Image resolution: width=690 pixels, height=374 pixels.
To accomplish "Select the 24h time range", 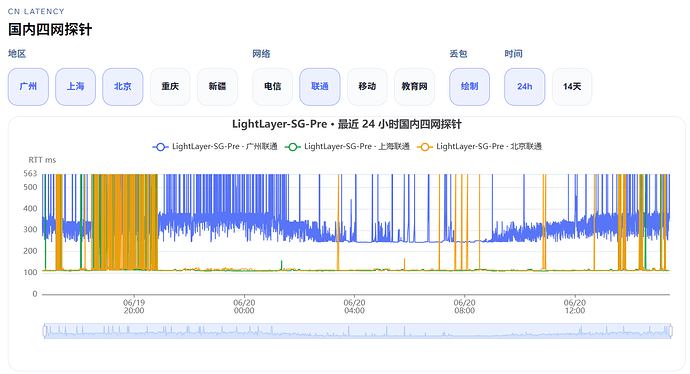I will tap(525, 87).
